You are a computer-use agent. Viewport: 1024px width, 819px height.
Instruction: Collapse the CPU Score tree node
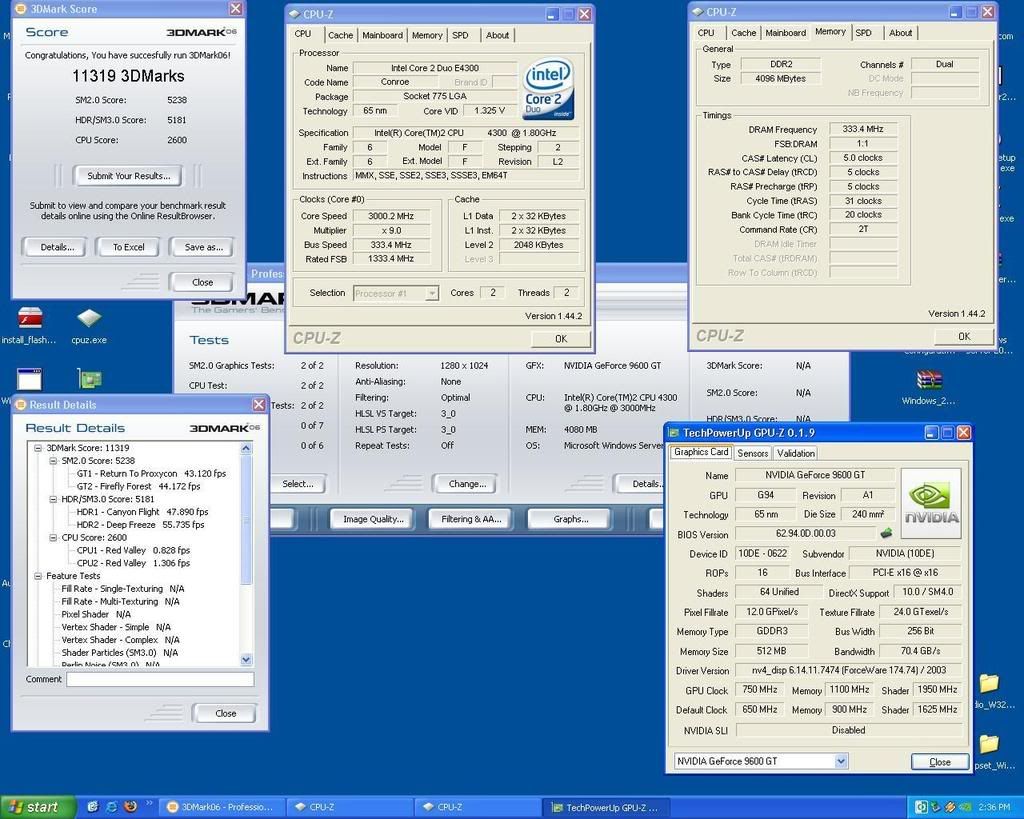(52, 537)
